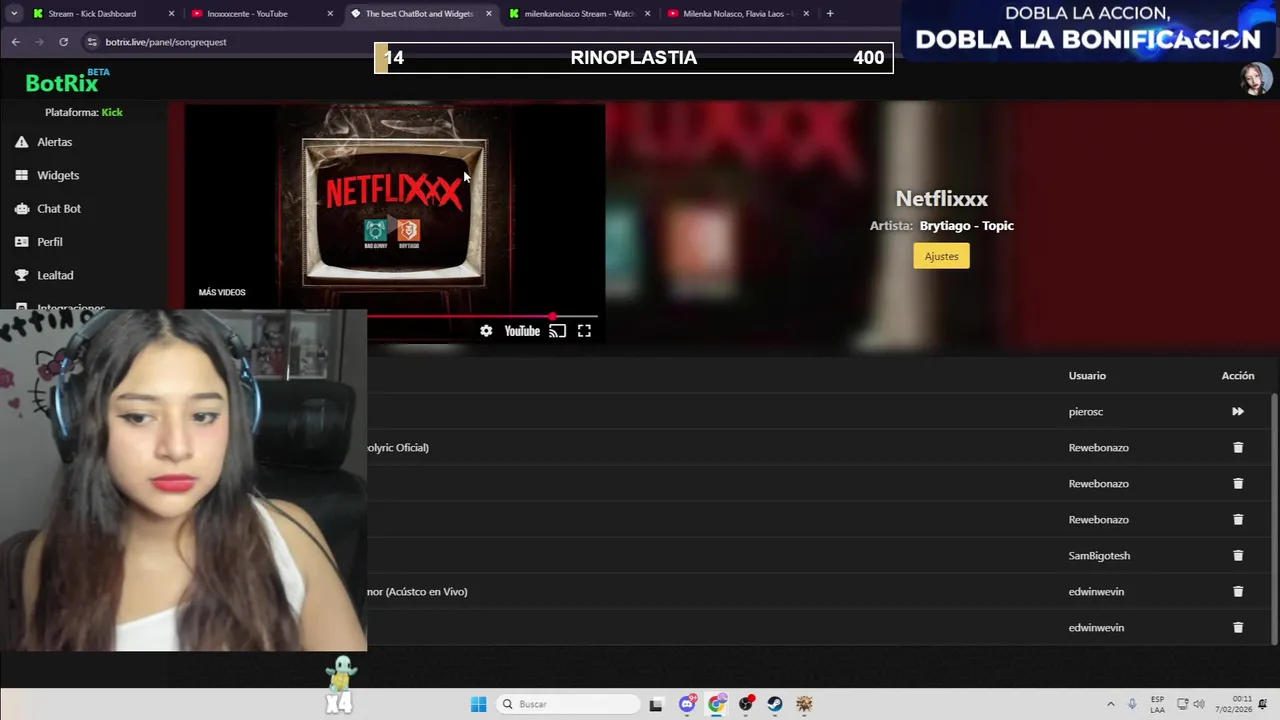Viewport: 1280px width, 720px height.
Task: Go forward in browser history
Action: tap(39, 42)
